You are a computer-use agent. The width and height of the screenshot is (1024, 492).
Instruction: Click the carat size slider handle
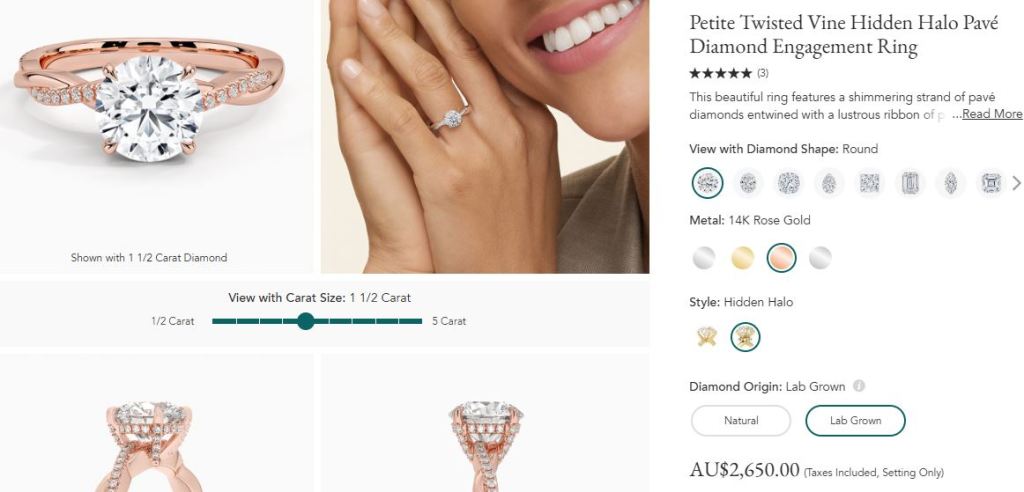(x=306, y=321)
